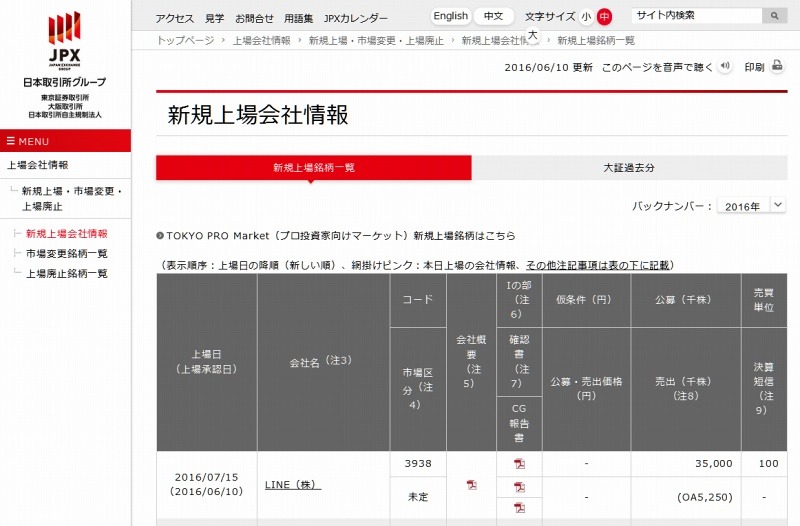Set text size to small (小)
Image resolution: width=800 pixels, height=526 pixels.
pos(586,17)
